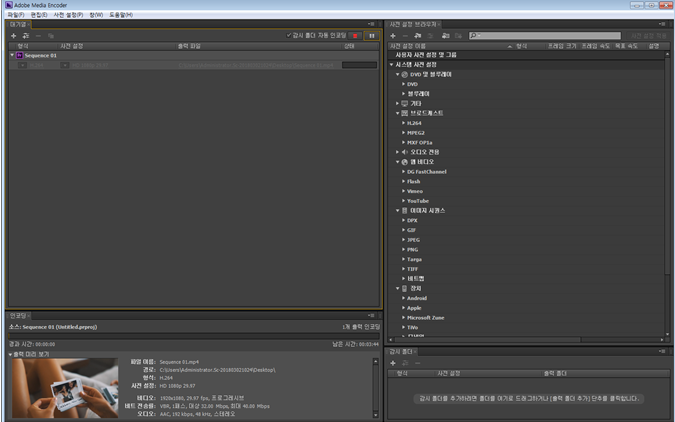Collapse Sequence 01 in the queue
The width and height of the screenshot is (675, 422).
pyautogui.click(x=12, y=55)
